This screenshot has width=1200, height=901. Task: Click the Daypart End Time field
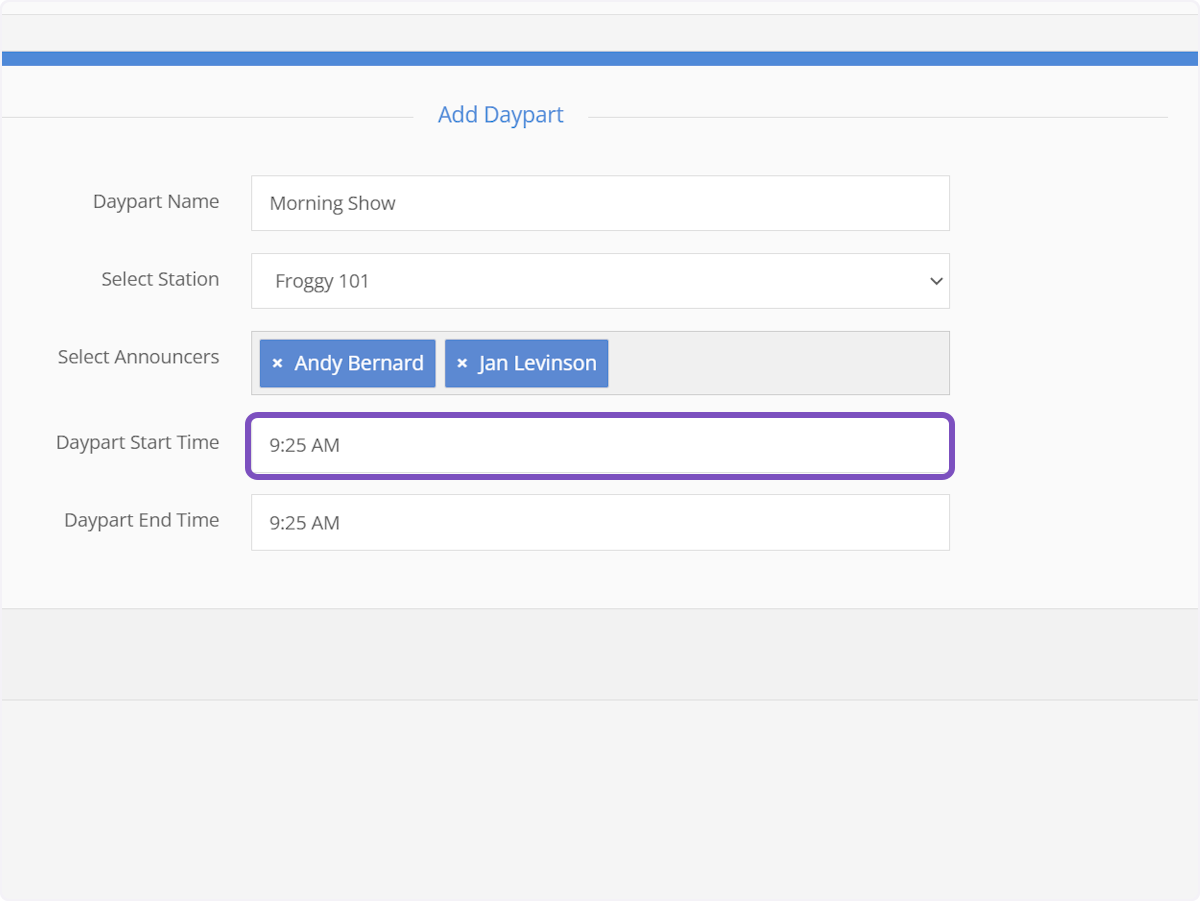(600, 522)
